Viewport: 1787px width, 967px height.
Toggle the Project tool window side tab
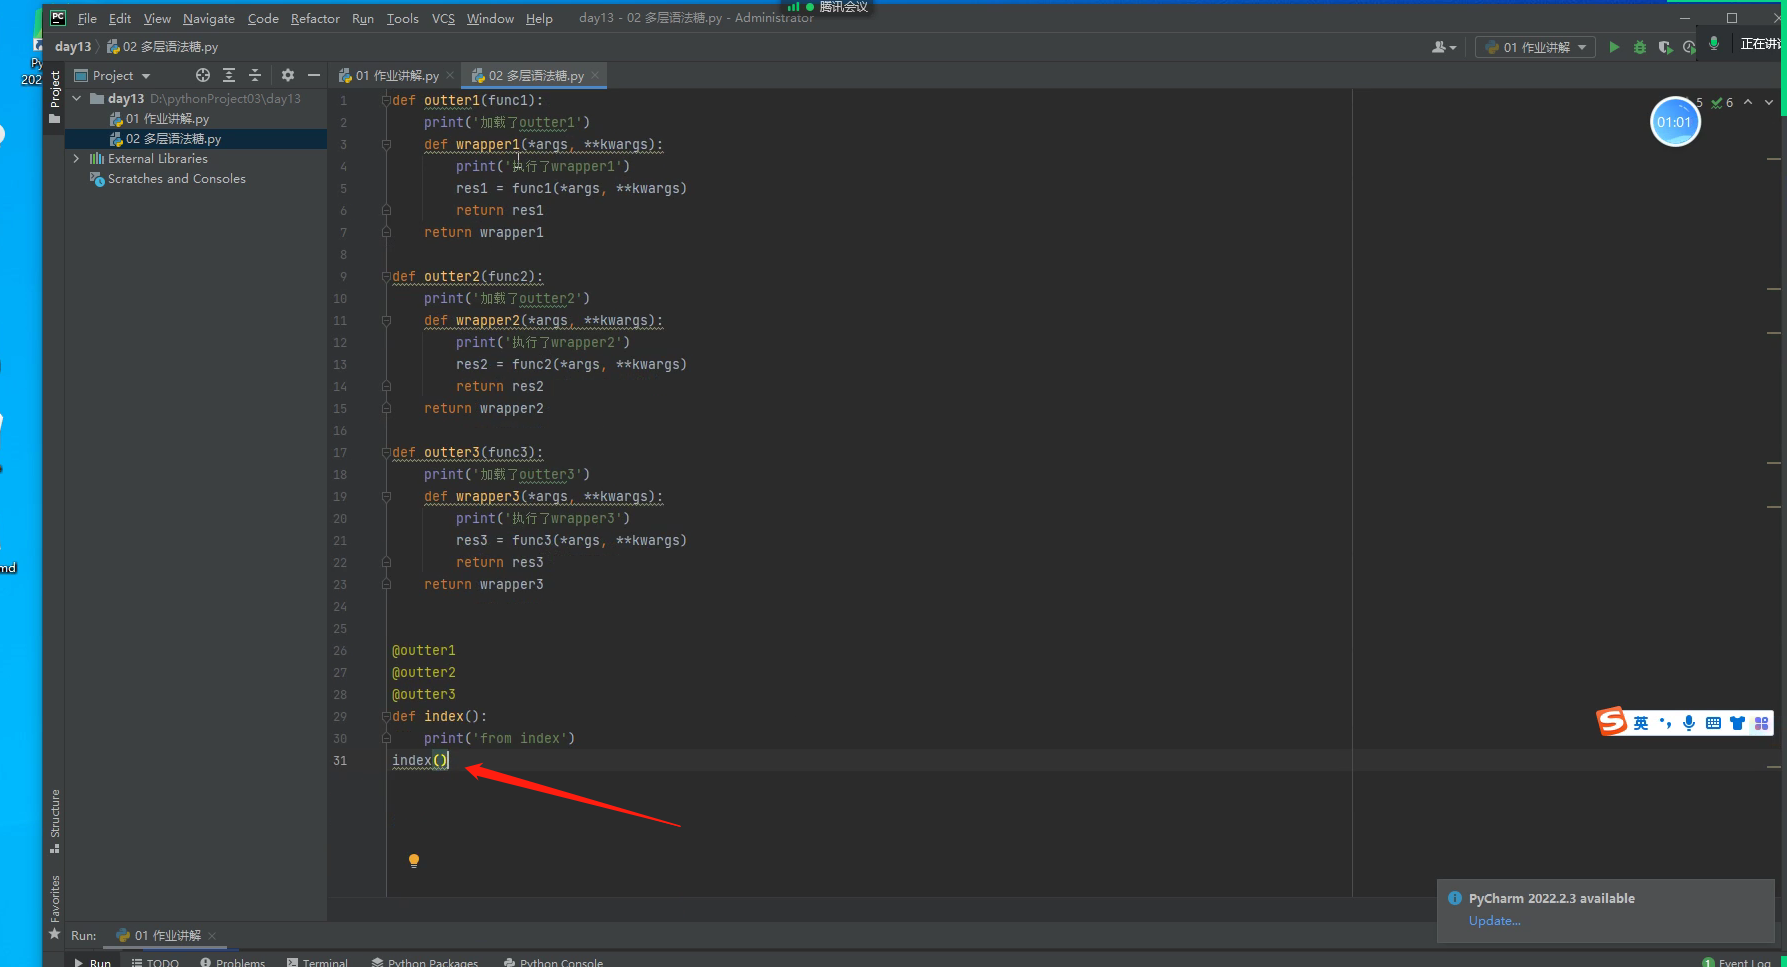[x=55, y=97]
